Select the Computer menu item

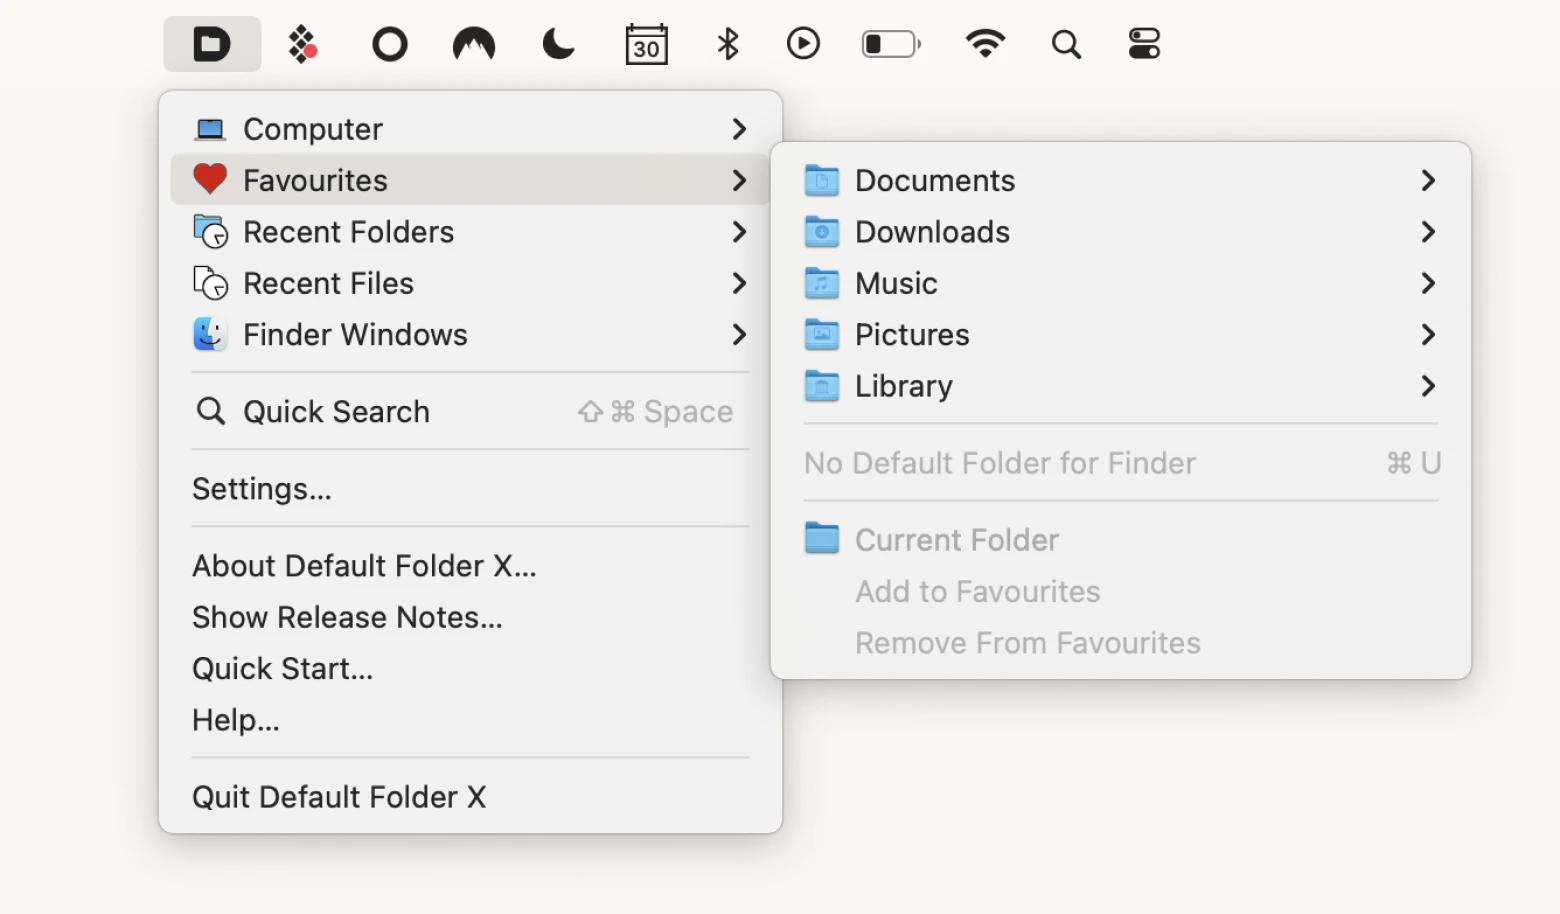click(x=470, y=129)
